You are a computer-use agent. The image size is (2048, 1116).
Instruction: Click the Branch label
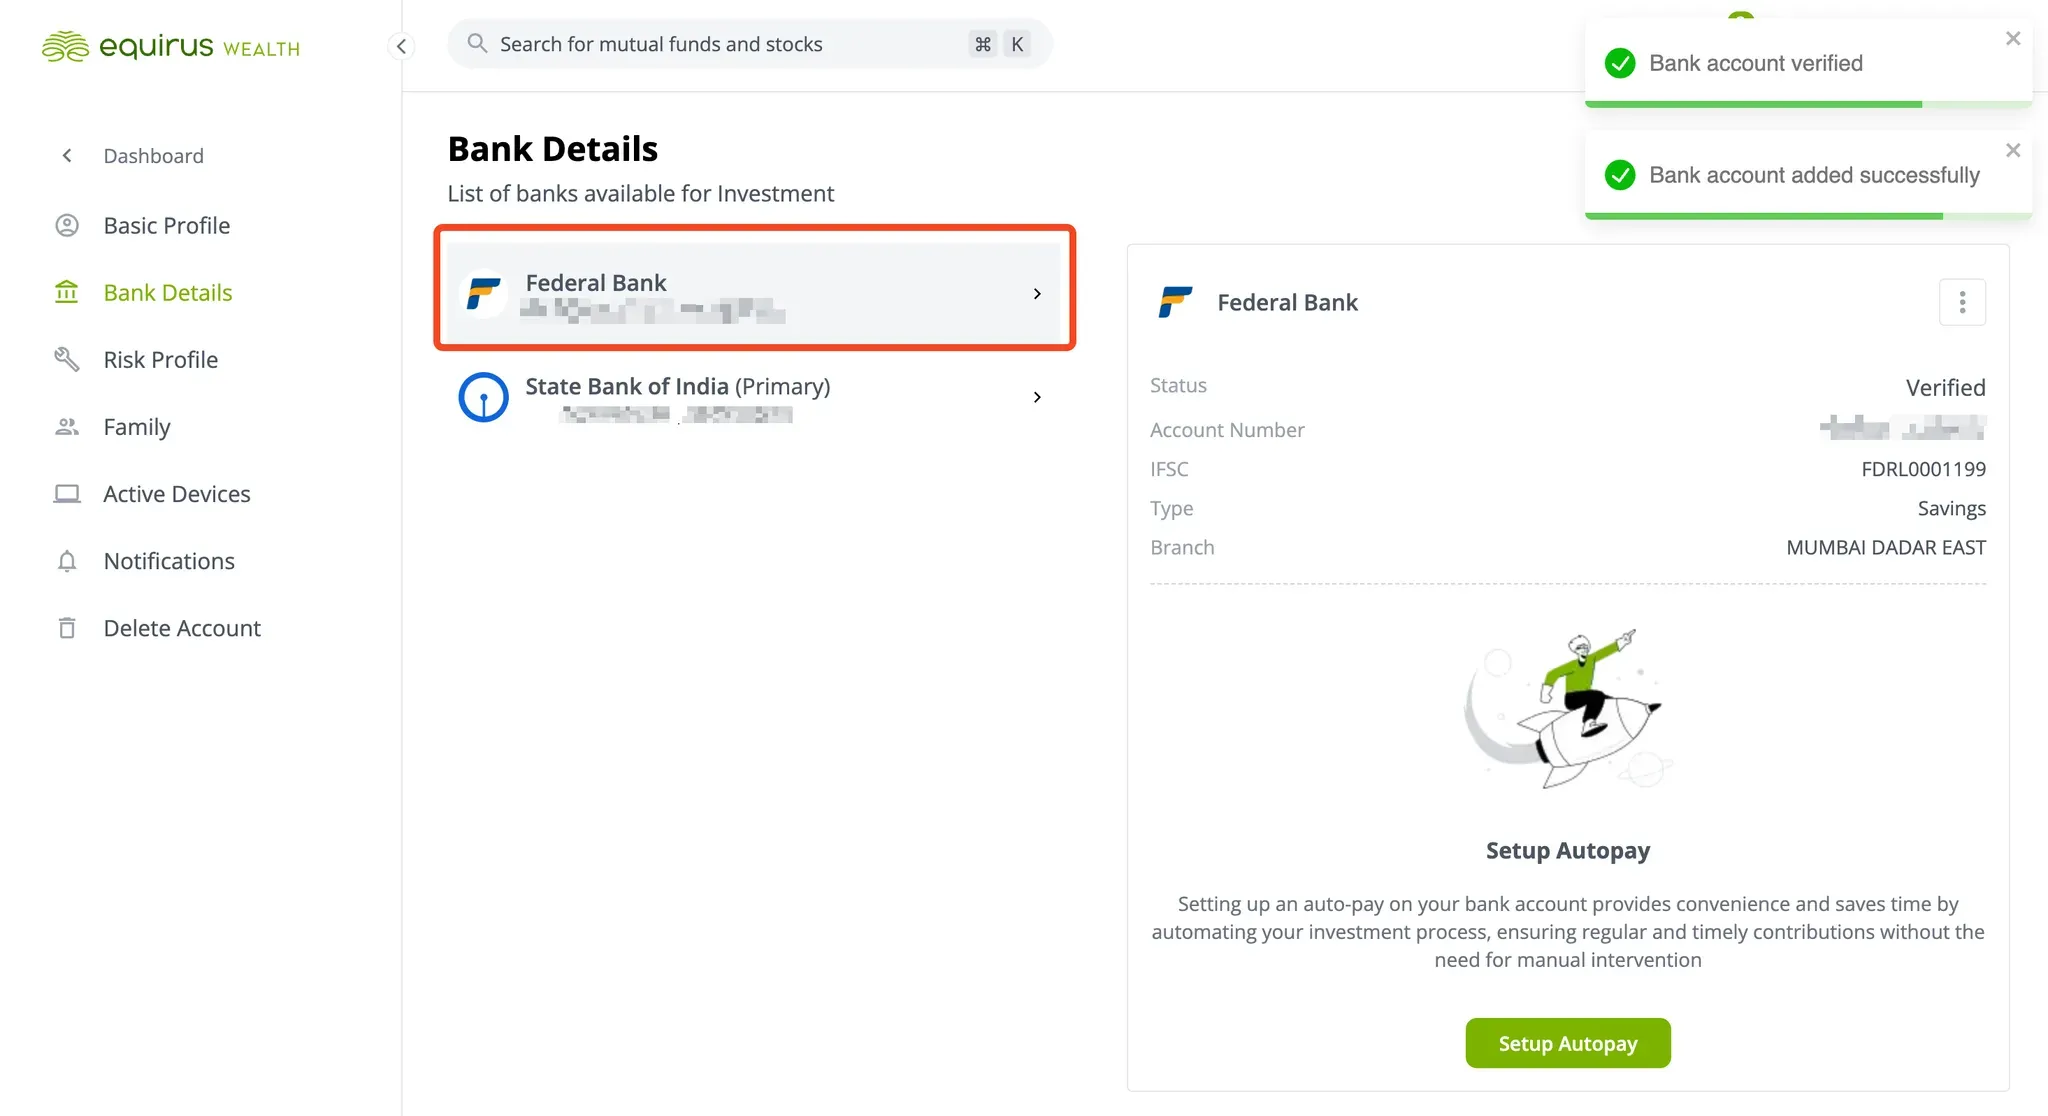(x=1182, y=548)
